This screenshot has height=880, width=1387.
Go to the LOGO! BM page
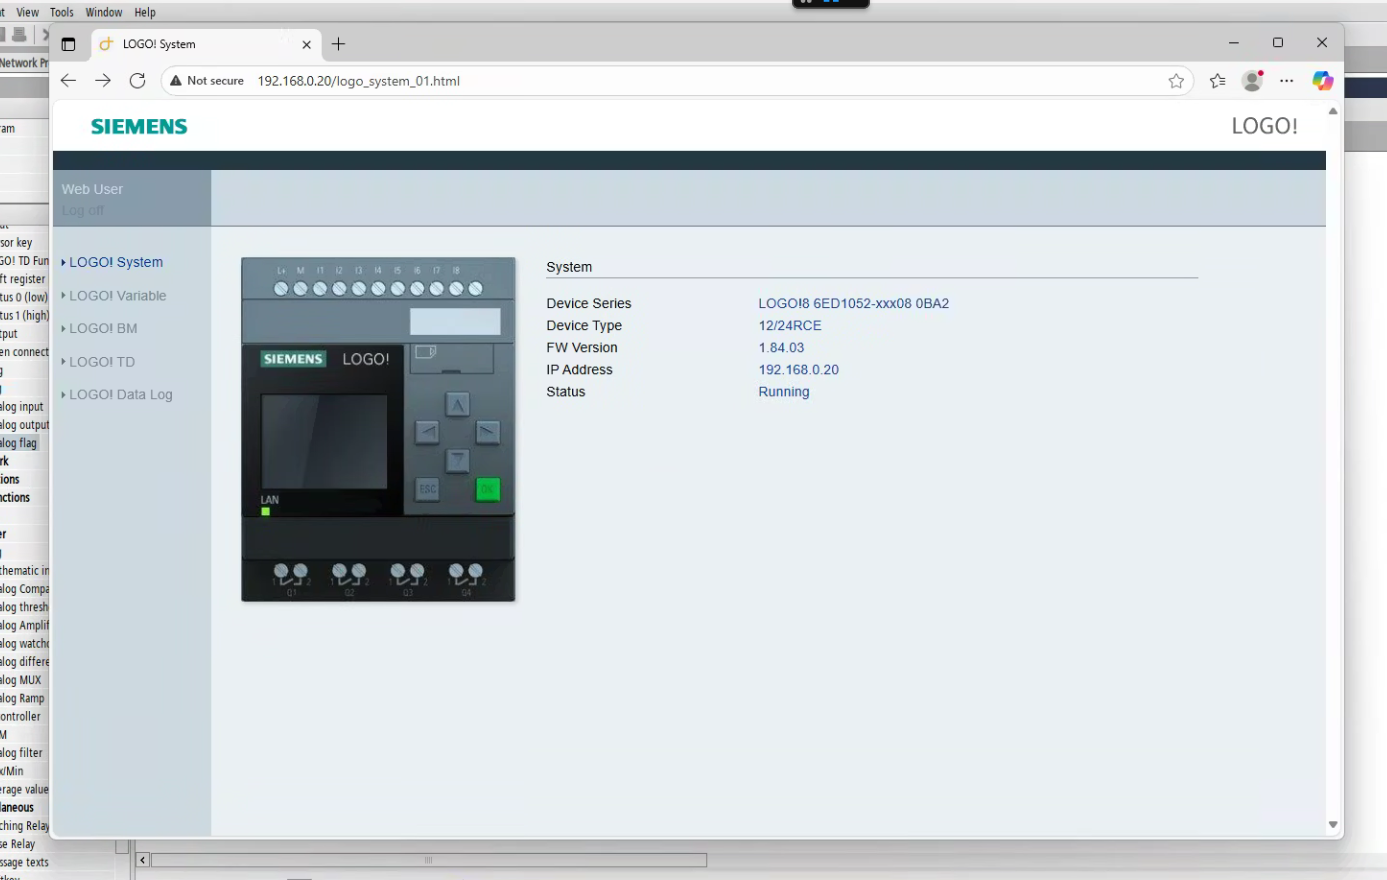(103, 328)
